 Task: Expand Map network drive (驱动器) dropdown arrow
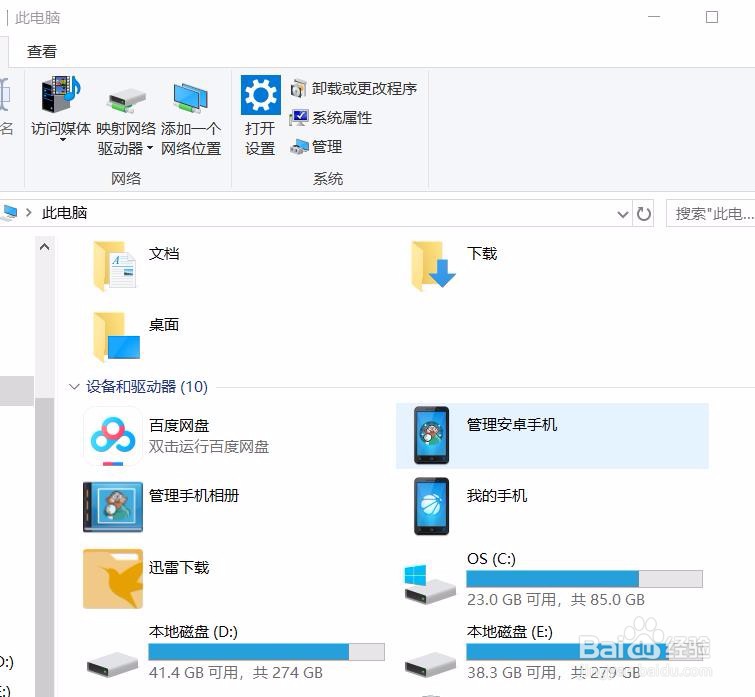coord(150,148)
